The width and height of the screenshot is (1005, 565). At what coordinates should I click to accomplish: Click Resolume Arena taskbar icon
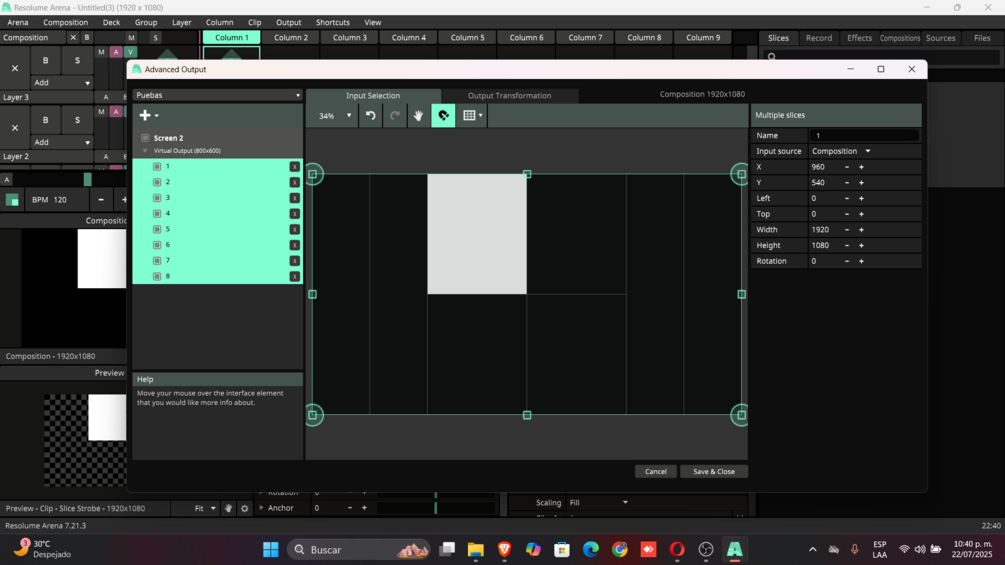click(735, 550)
